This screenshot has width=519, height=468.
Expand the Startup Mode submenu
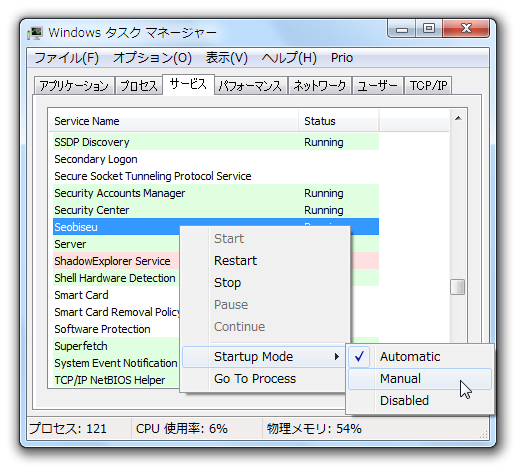[x=264, y=357]
